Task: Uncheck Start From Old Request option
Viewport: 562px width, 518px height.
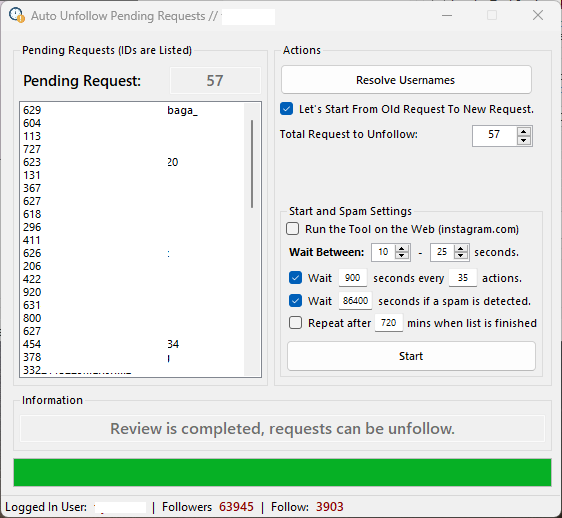Action: (286, 109)
